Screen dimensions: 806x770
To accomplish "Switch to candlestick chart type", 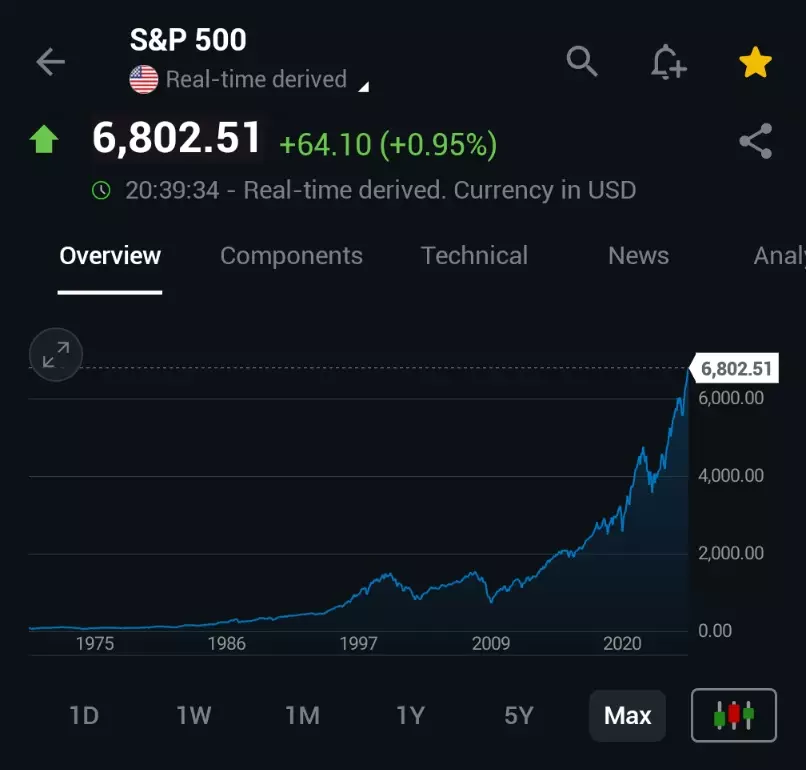I will coord(733,715).
